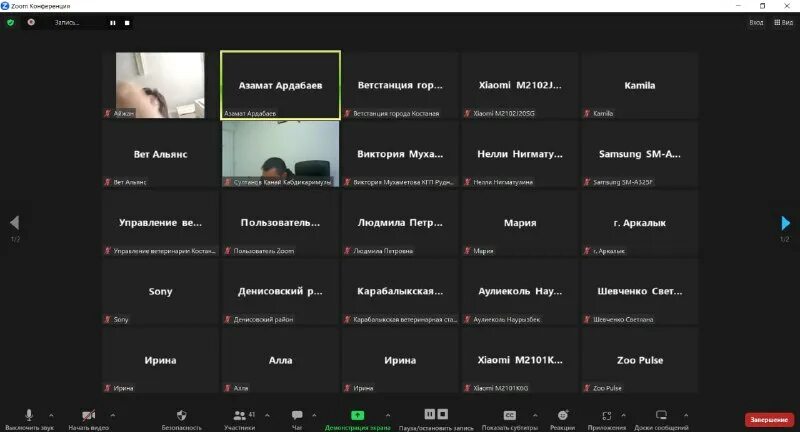
Task: Select the Пользователь Zoom tile
Action: pyautogui.click(x=280, y=223)
